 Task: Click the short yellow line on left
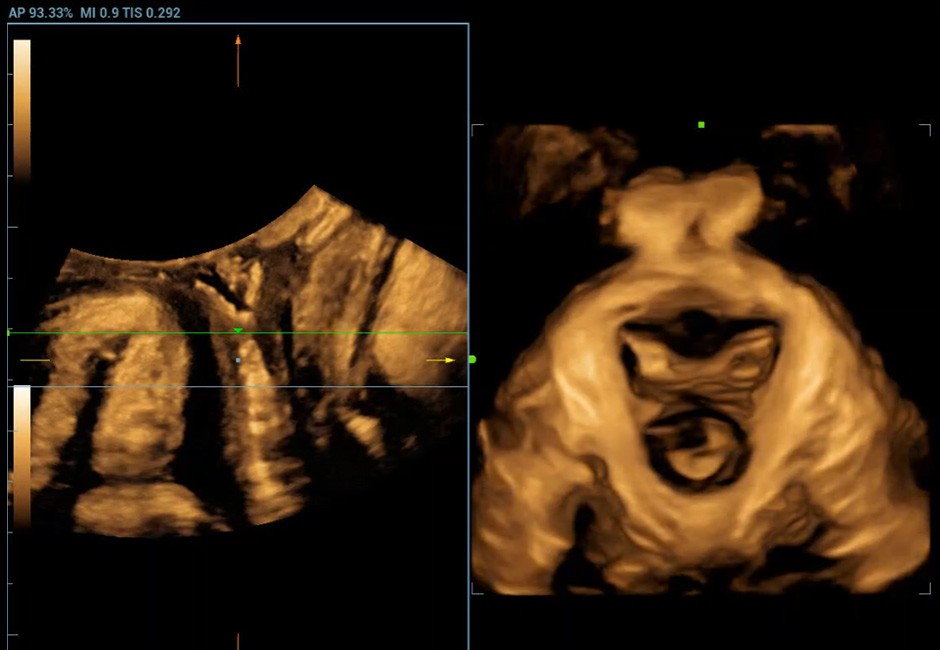35,360
